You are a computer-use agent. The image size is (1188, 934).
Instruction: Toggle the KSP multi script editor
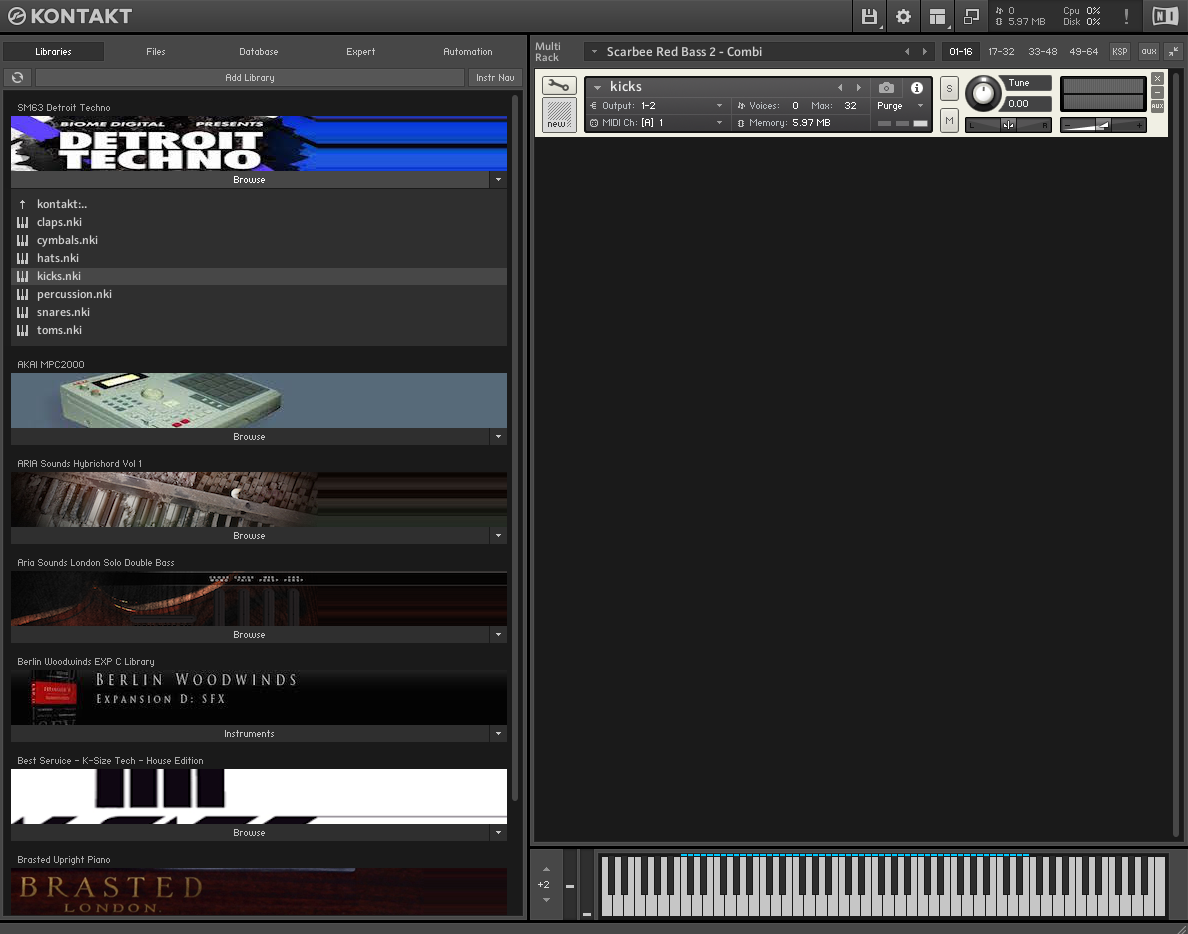(x=1119, y=52)
